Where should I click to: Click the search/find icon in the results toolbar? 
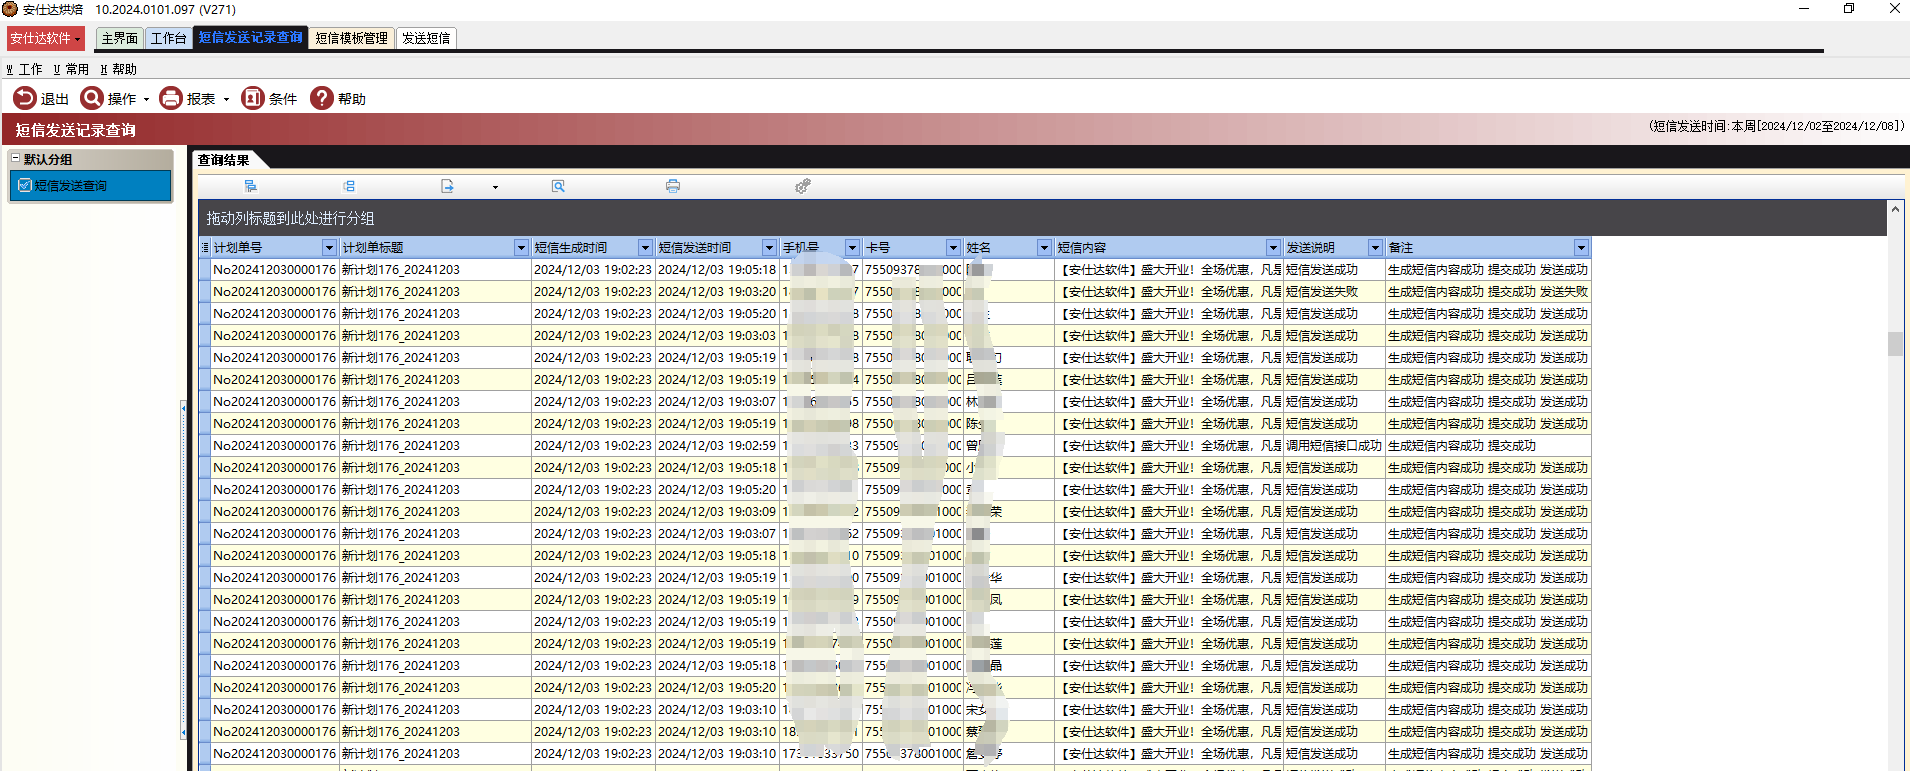(558, 186)
